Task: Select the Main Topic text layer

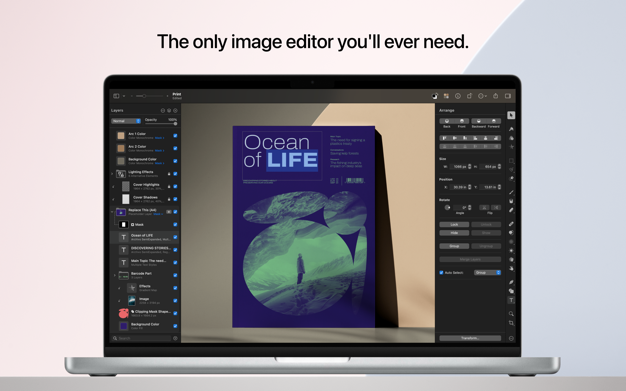Action: (145, 262)
